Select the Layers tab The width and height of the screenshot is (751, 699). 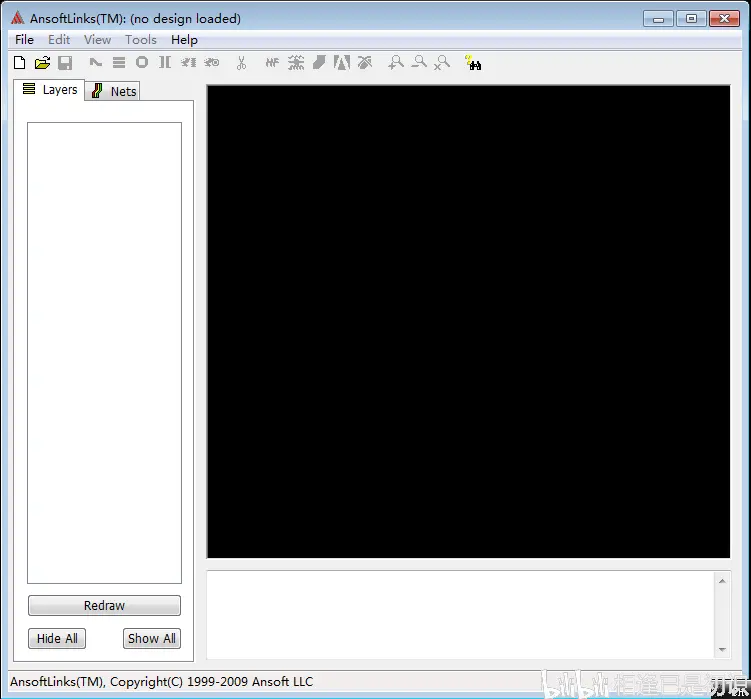(x=49, y=90)
